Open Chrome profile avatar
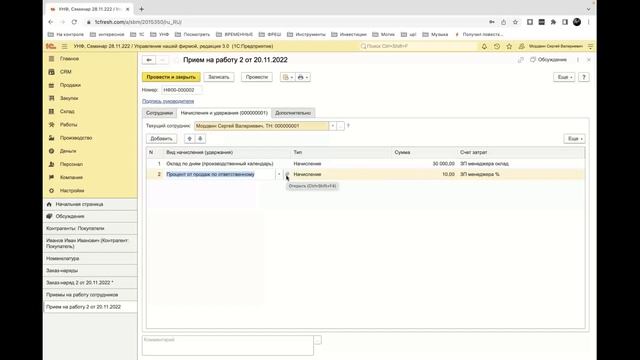Viewport: 640px width, 360px height. click(577, 22)
